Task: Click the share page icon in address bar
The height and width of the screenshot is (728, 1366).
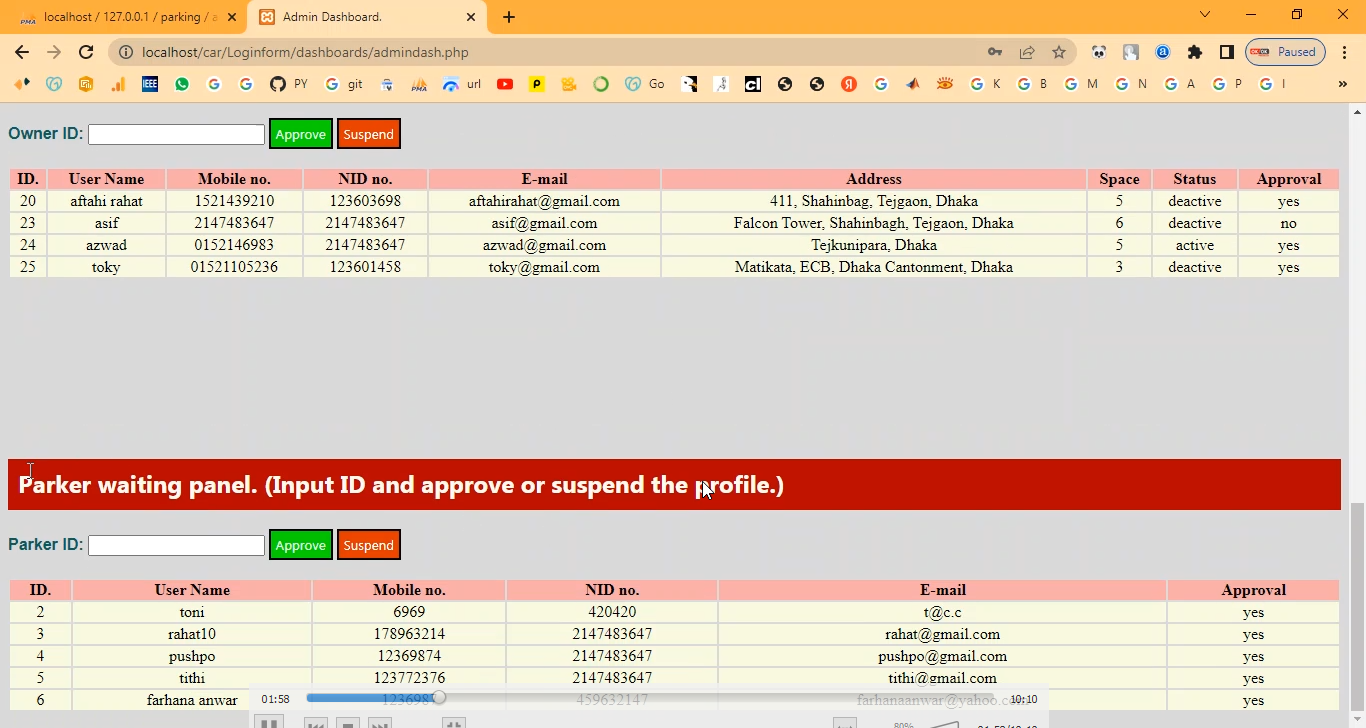Action: (x=1027, y=52)
